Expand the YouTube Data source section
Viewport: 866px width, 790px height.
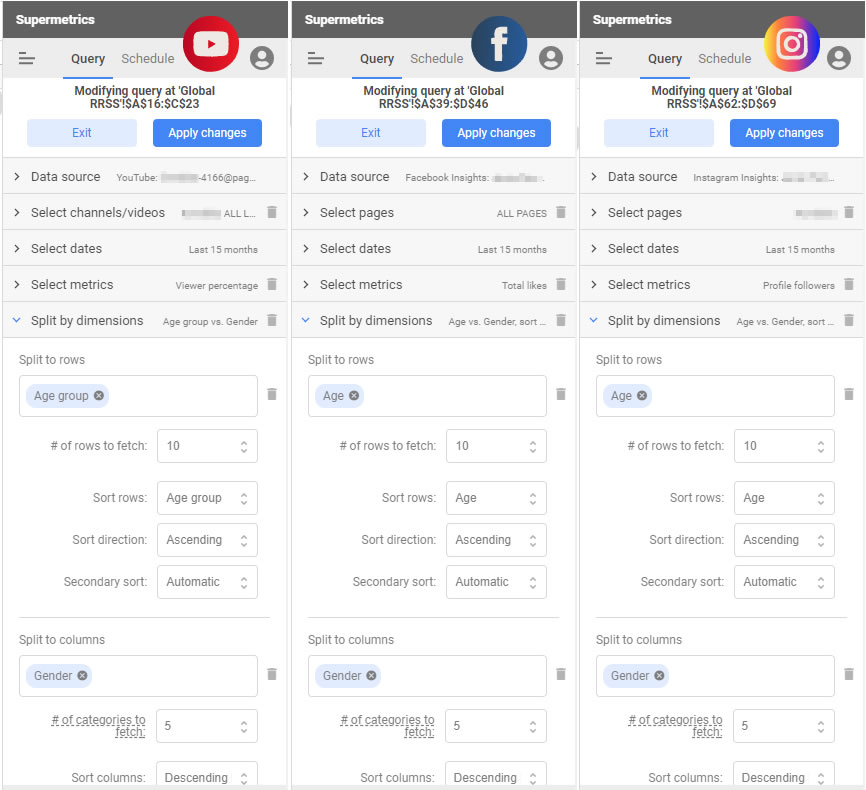pos(145,177)
